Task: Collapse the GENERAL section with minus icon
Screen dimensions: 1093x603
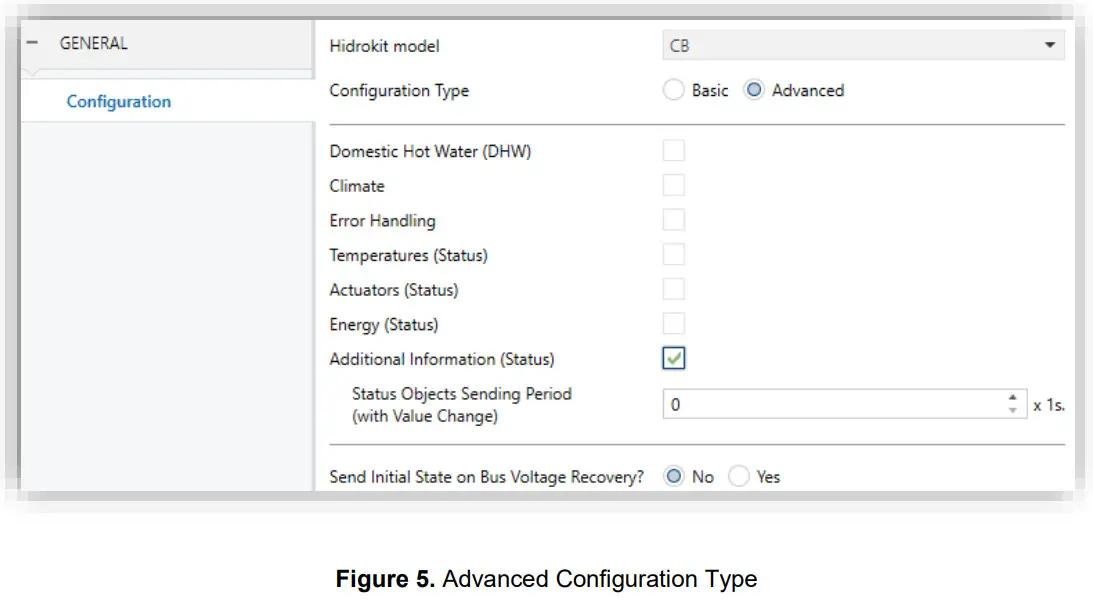Action: 32,44
